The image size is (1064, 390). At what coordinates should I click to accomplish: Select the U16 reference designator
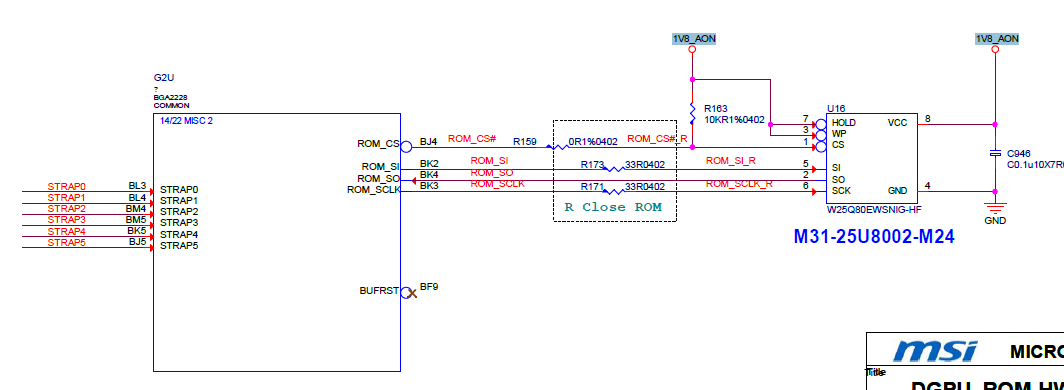point(836,109)
